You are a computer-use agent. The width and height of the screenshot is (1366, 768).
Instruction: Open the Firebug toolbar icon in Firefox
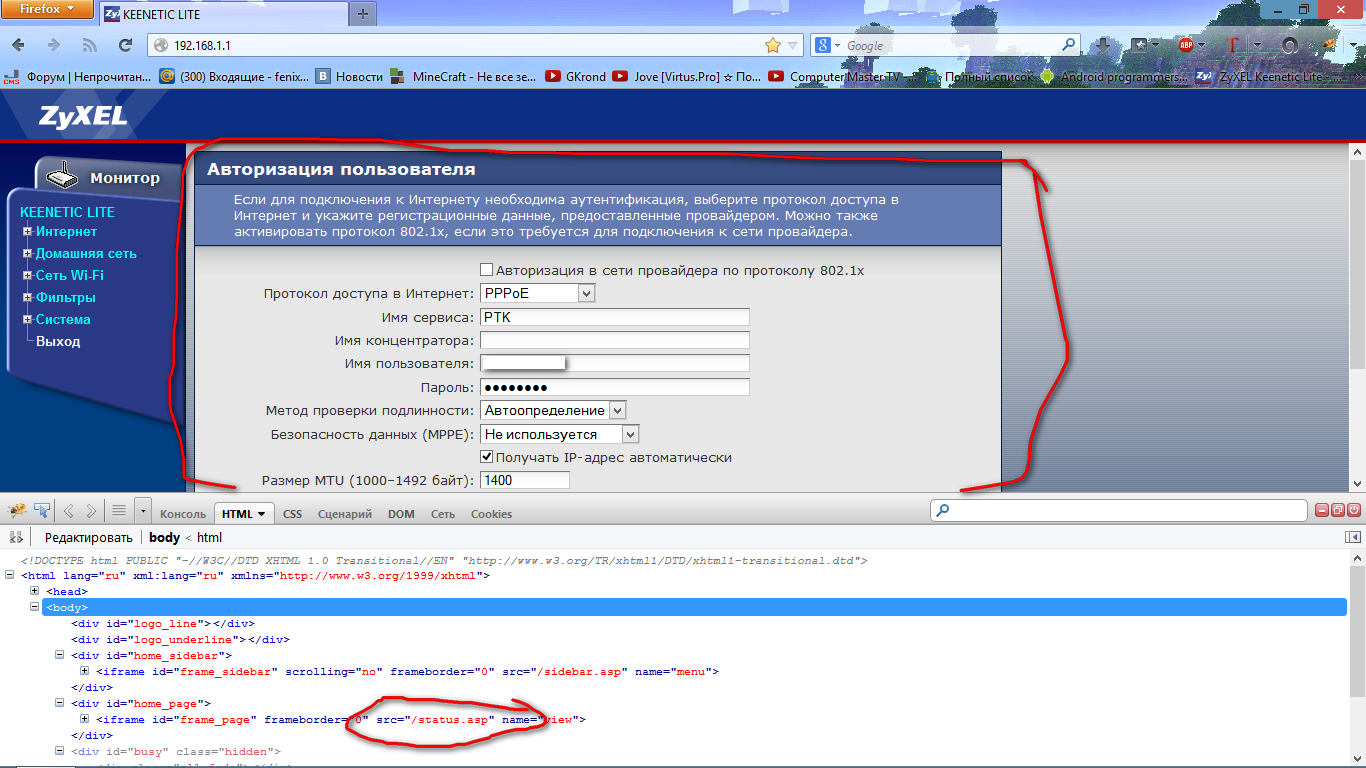click(x=1329, y=45)
